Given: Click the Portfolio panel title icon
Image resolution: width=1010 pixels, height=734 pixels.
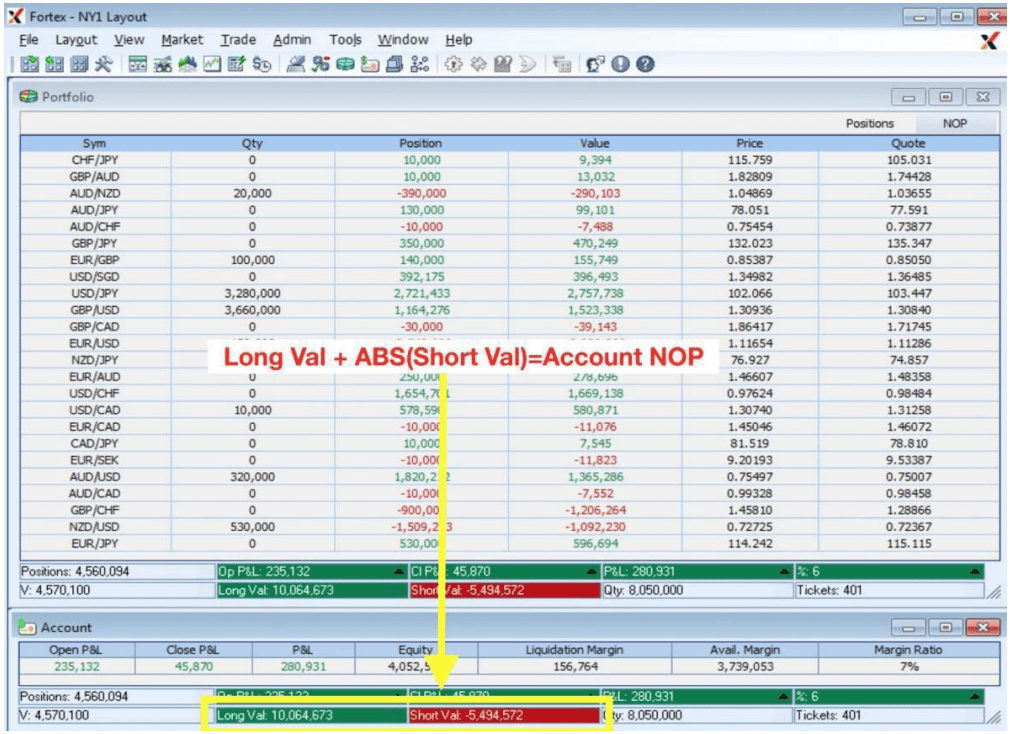Looking at the screenshot, I should [x=28, y=97].
